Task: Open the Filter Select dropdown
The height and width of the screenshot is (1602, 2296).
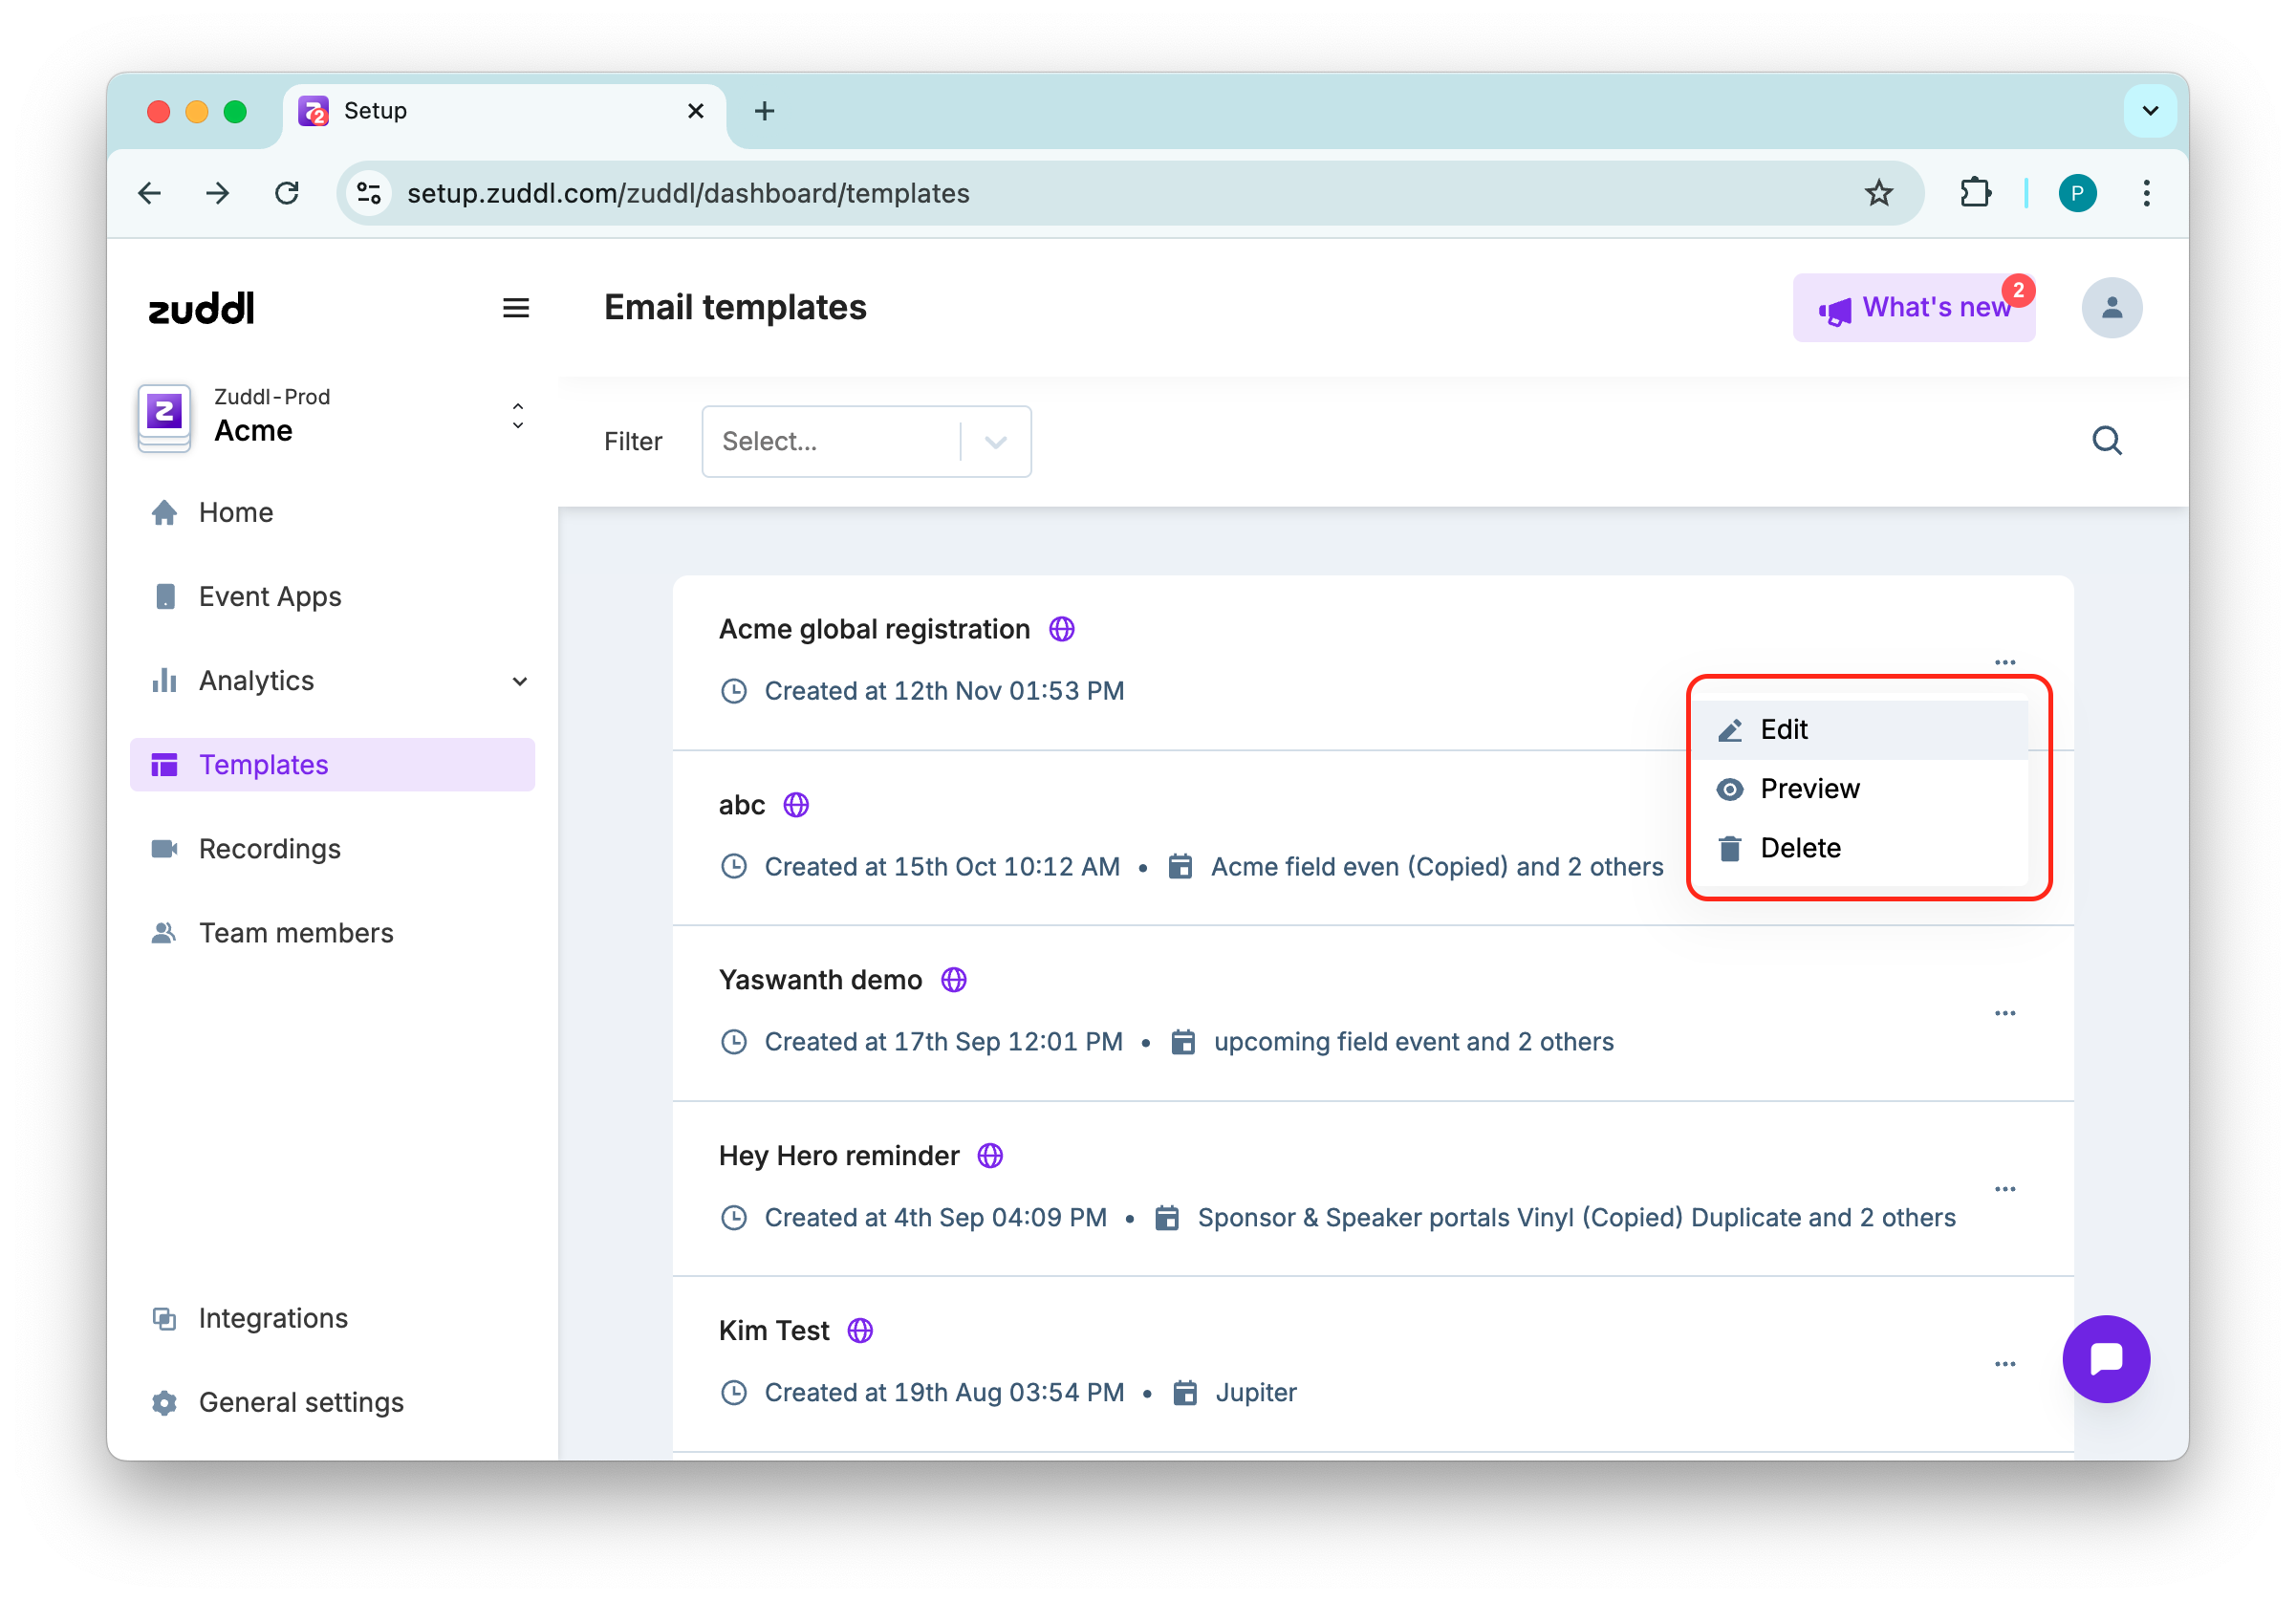Action: (x=866, y=441)
